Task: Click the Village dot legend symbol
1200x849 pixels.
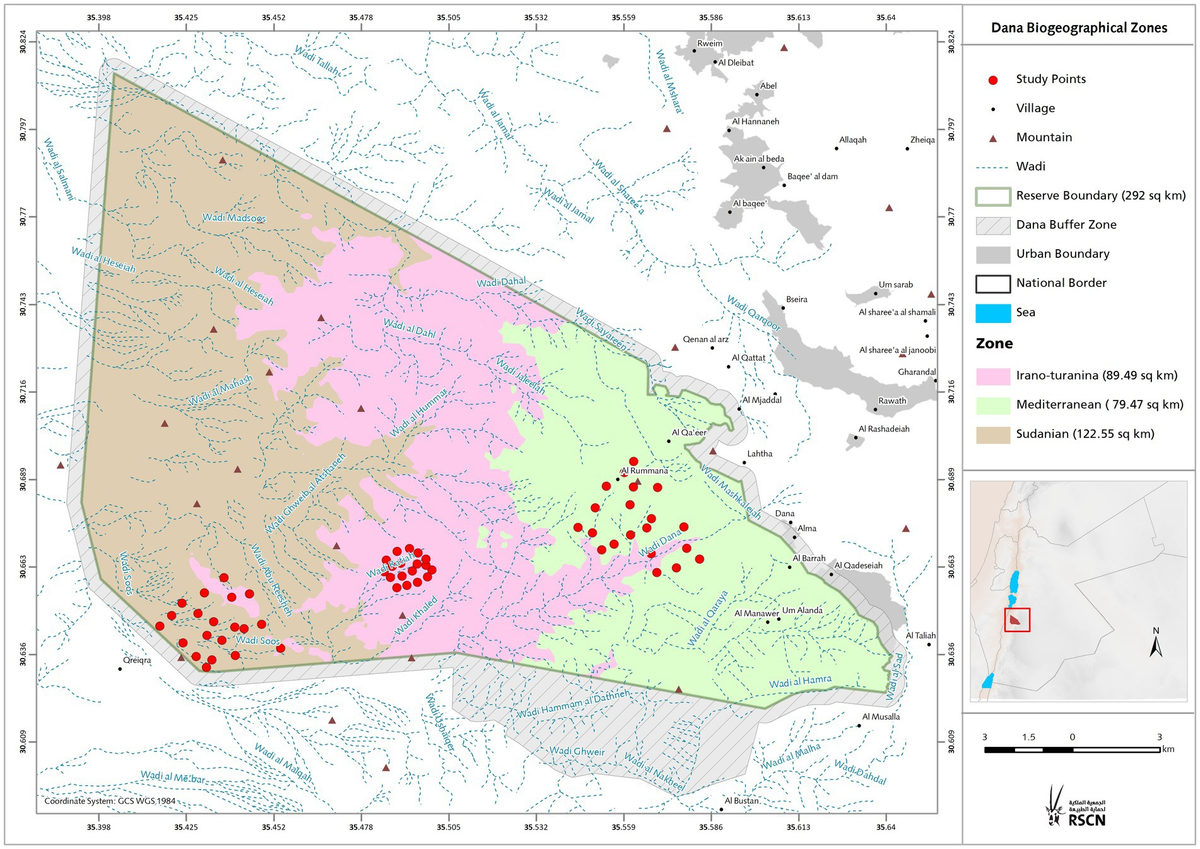Action: pyautogui.click(x=993, y=108)
